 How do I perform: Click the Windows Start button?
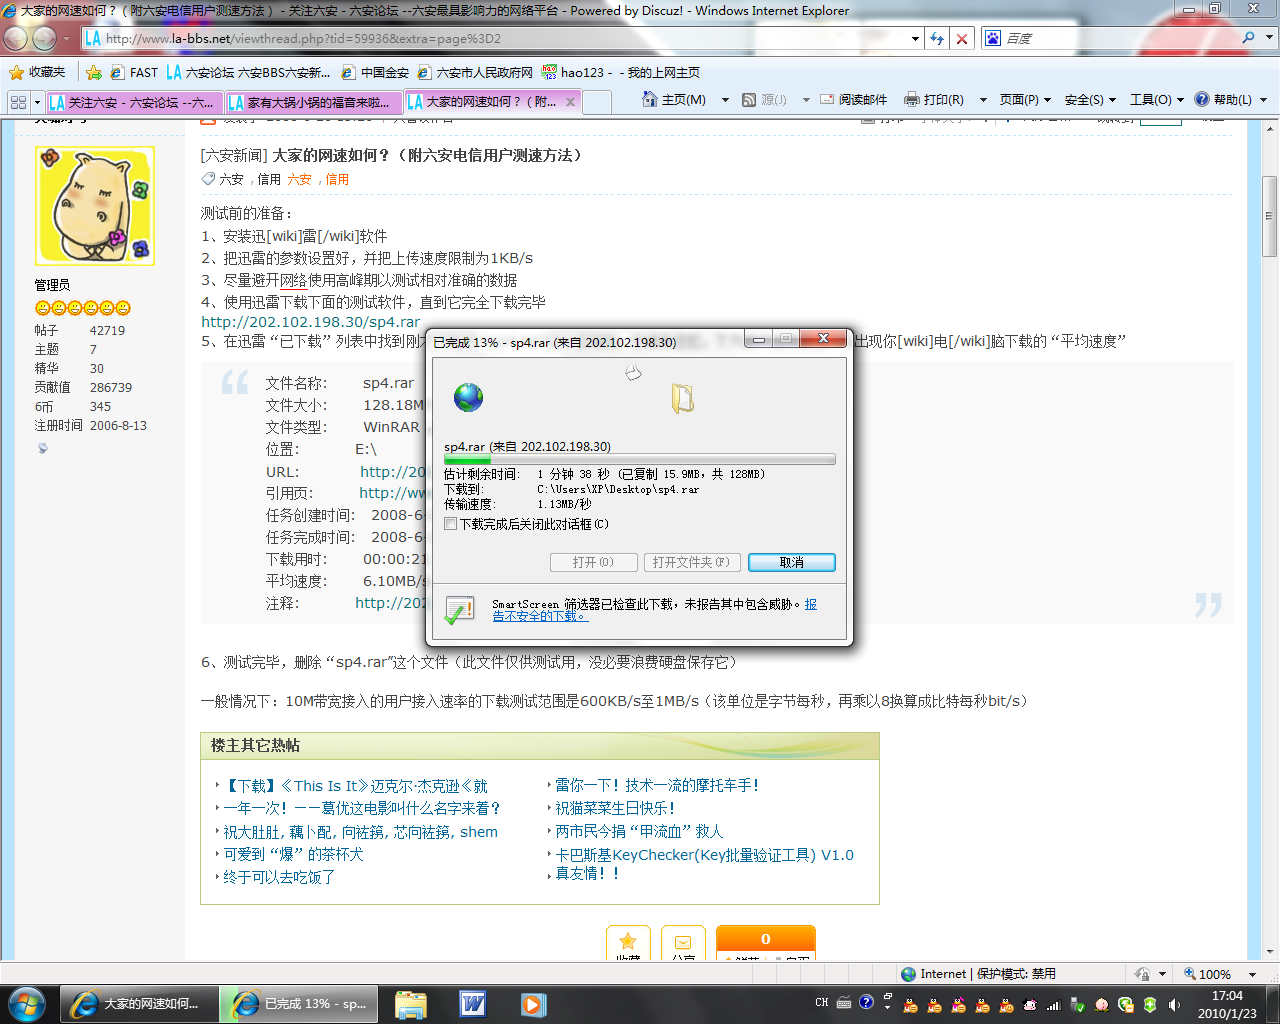point(26,1003)
